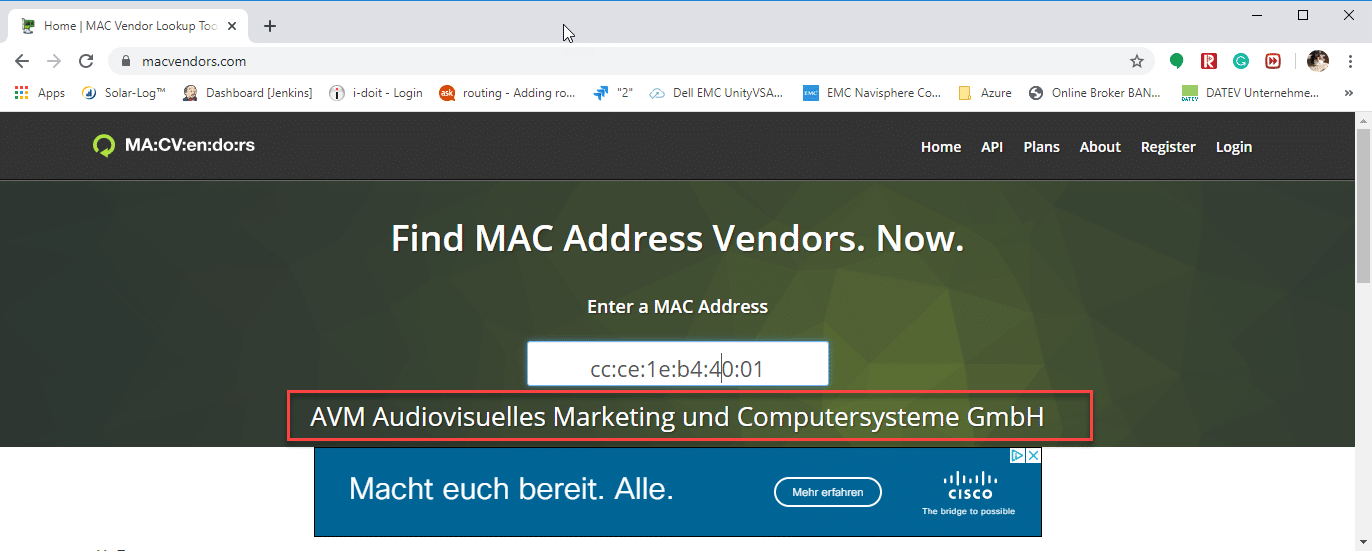Open the Register navigation link

[x=1168, y=147]
